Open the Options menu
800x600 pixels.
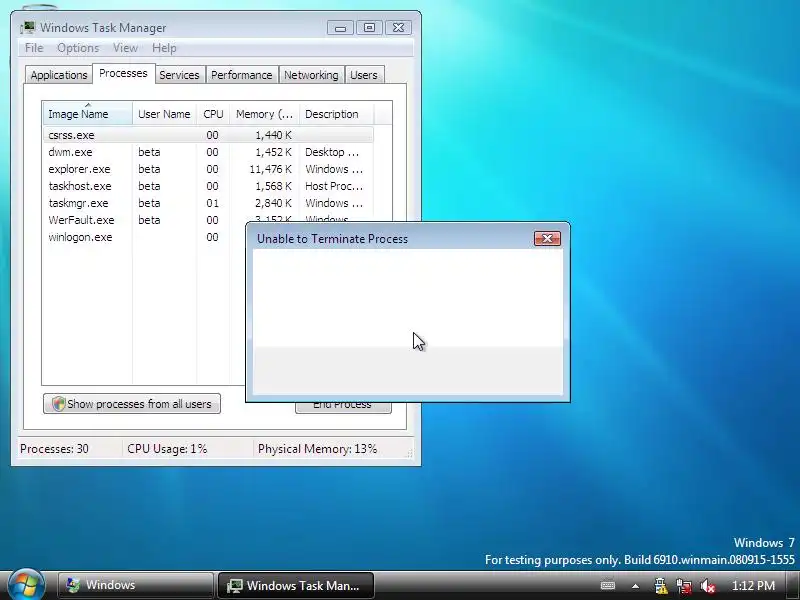tap(78, 48)
